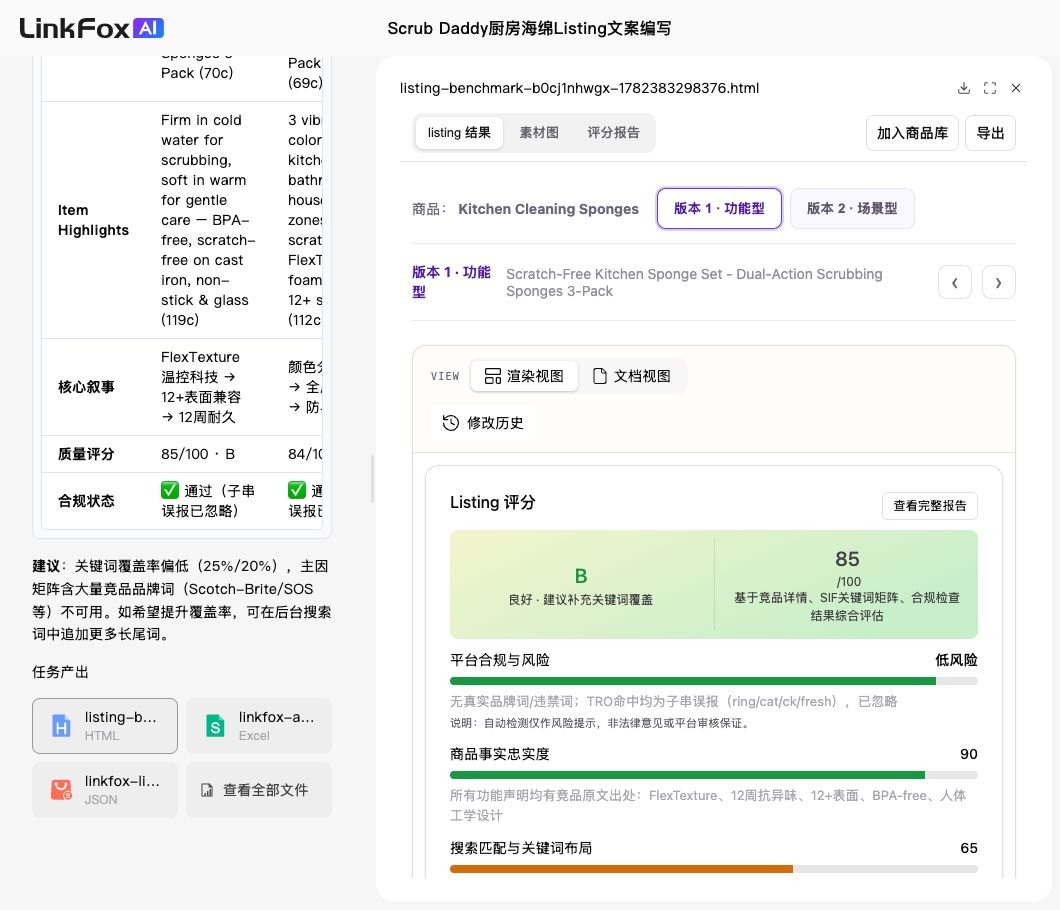Click the 合规状态 row label
This screenshot has width=1060, height=910.
[x=86, y=500]
